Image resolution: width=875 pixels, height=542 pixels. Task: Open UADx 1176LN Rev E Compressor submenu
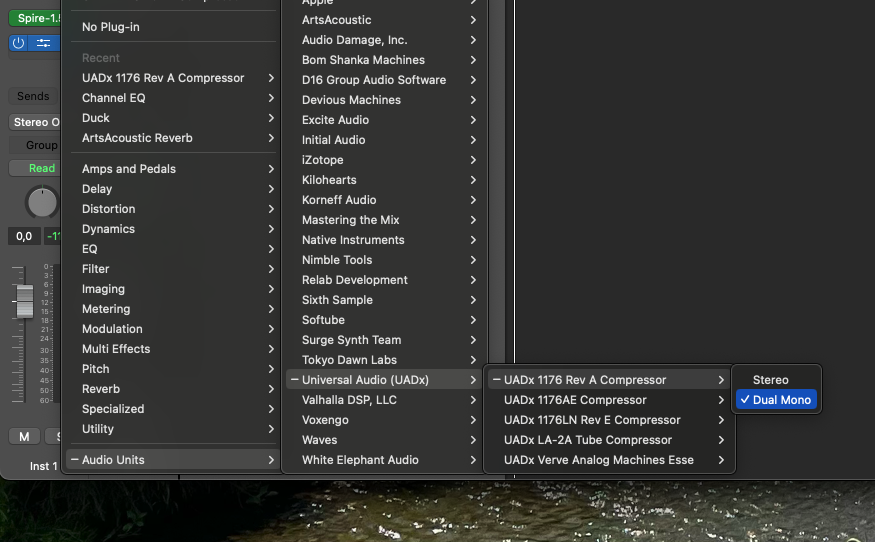click(609, 420)
